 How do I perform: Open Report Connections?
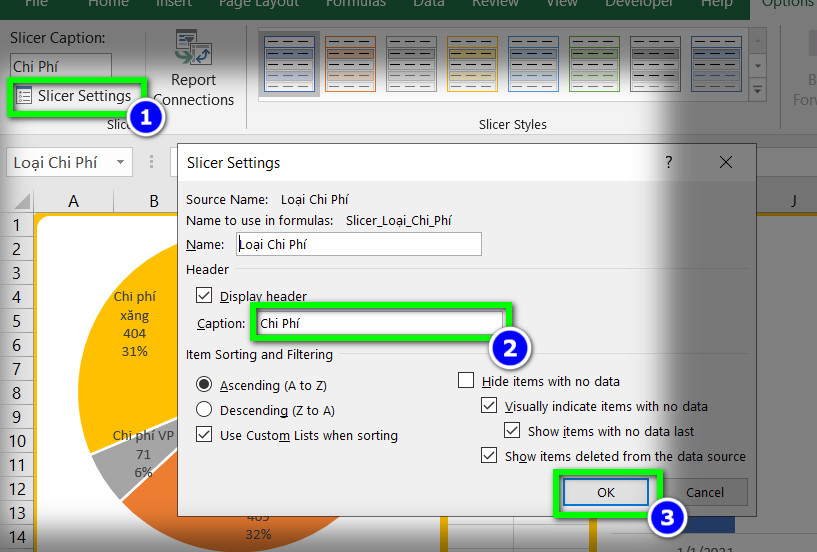193,68
